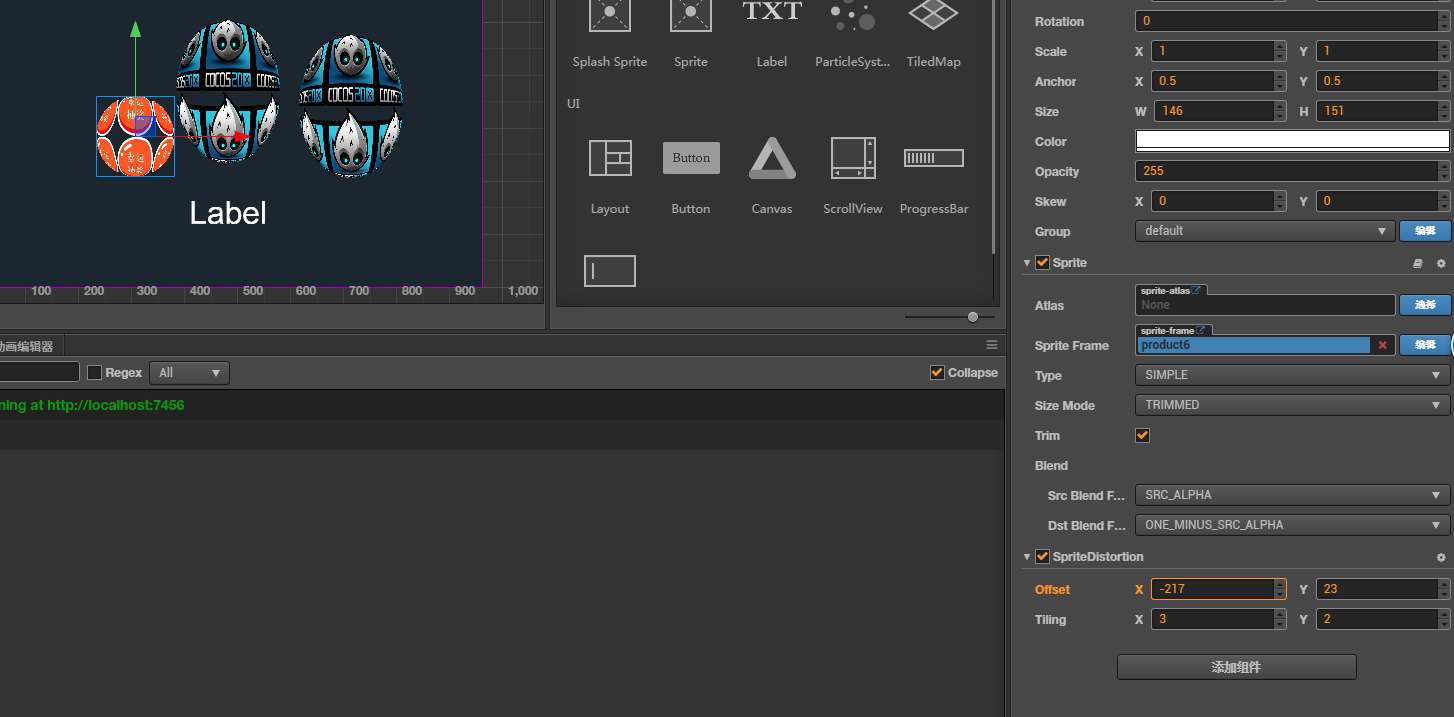Select the edit box icon below Layout
Image resolution: width=1454 pixels, height=717 pixels.
click(x=610, y=271)
